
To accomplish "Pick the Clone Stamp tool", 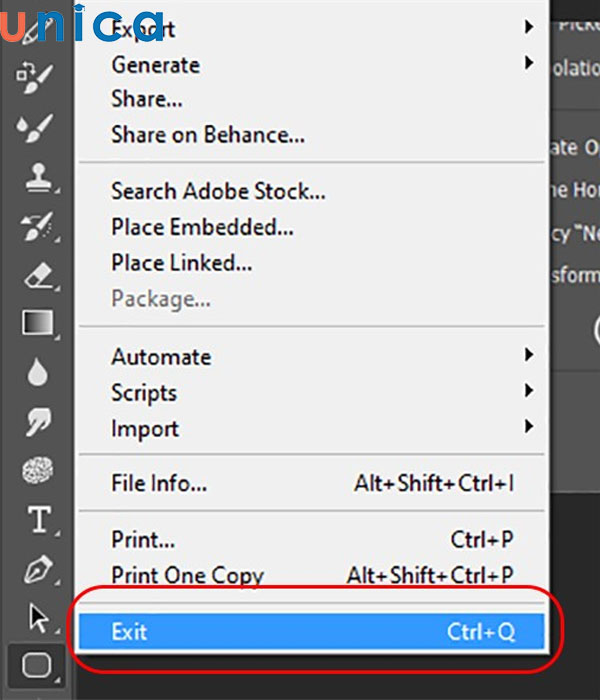I will (36, 178).
